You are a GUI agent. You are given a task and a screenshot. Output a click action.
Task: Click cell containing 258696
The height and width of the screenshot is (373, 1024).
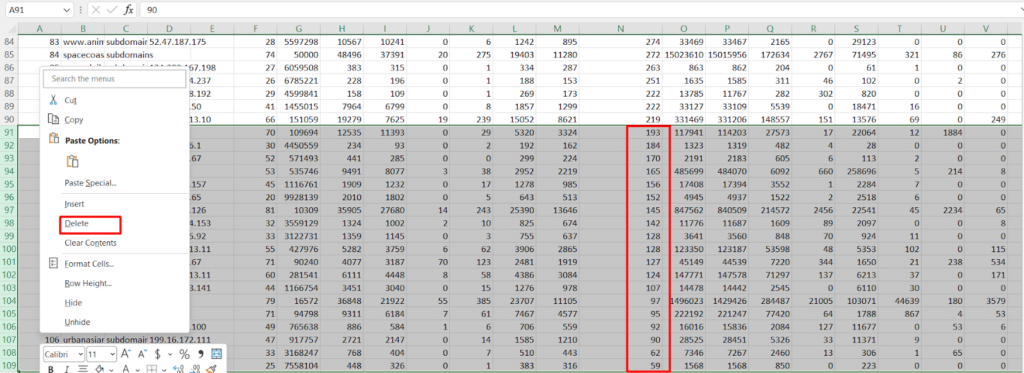[857, 171]
